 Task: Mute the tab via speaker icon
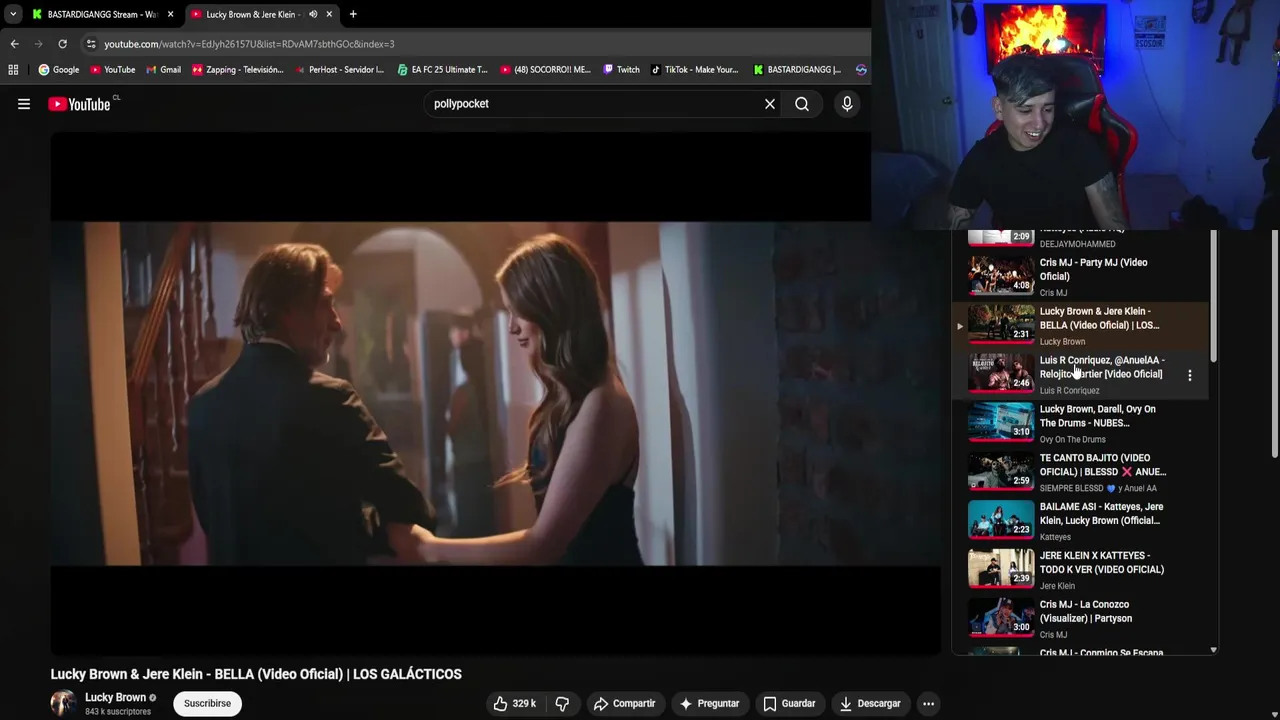(x=313, y=14)
